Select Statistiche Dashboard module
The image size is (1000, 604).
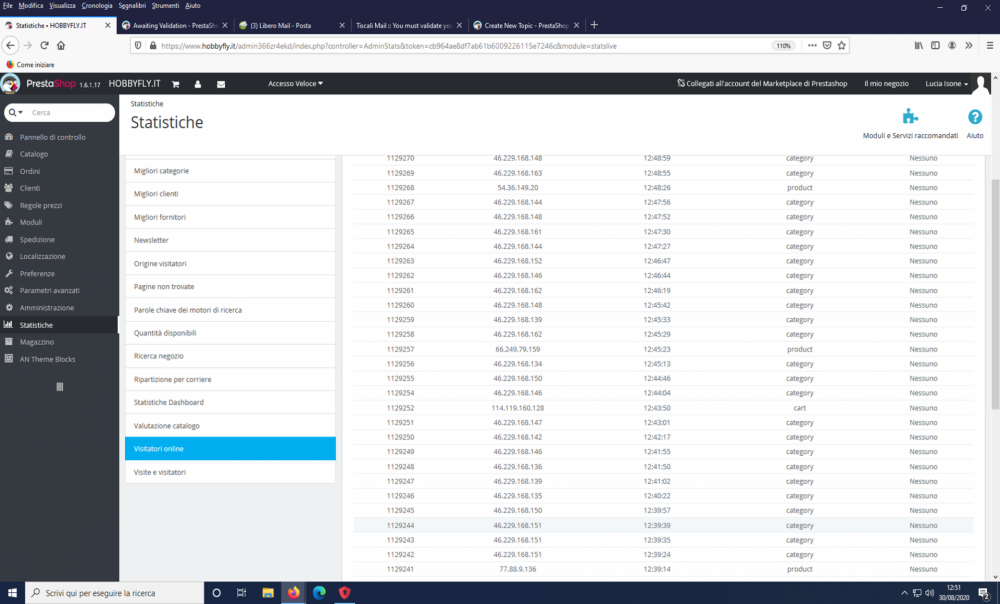tap(230, 402)
